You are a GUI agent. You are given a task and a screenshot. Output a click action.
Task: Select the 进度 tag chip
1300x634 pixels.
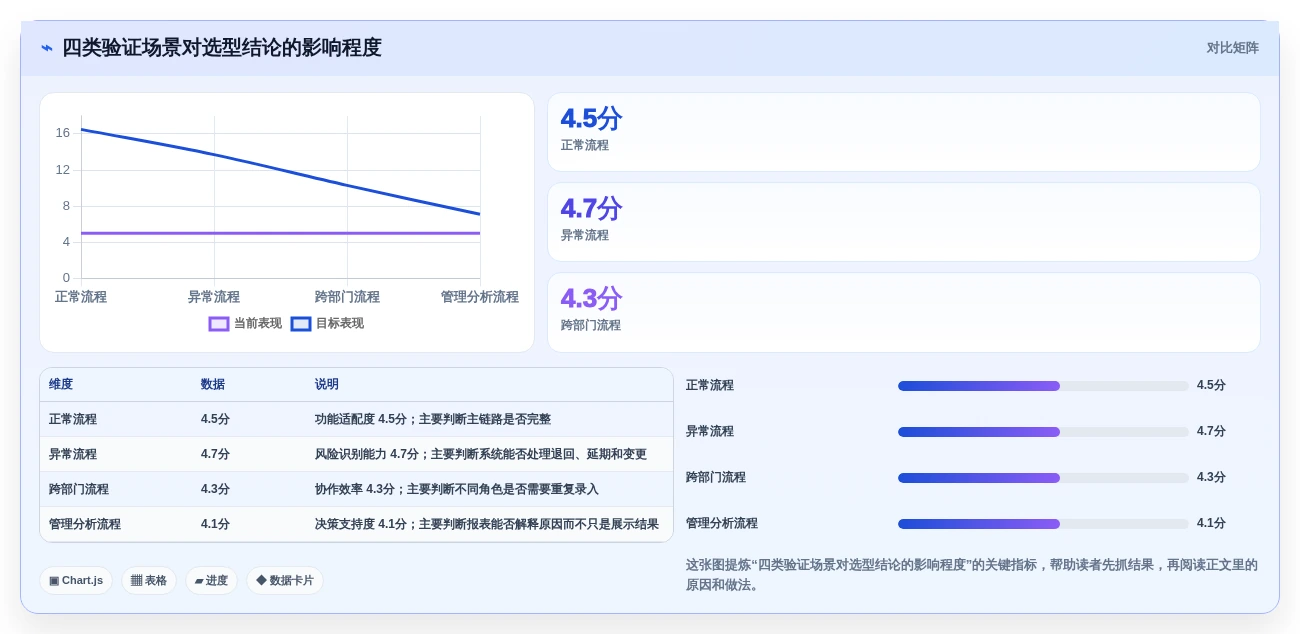[x=211, y=580]
